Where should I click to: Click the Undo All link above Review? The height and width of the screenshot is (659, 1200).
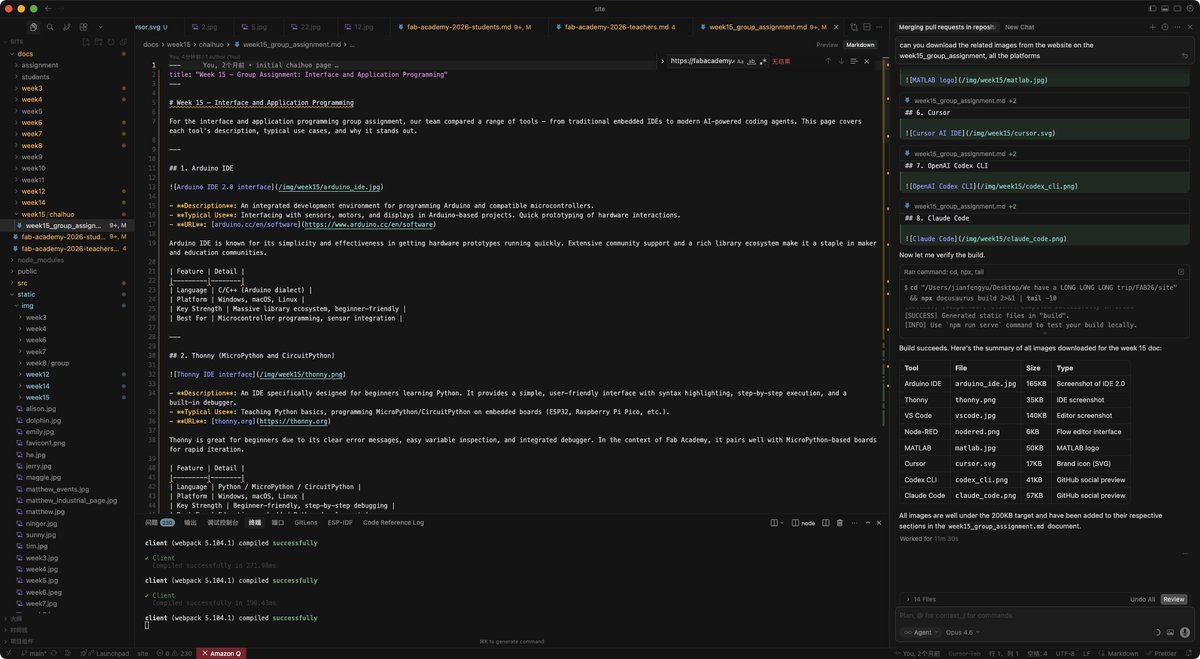pos(1143,599)
